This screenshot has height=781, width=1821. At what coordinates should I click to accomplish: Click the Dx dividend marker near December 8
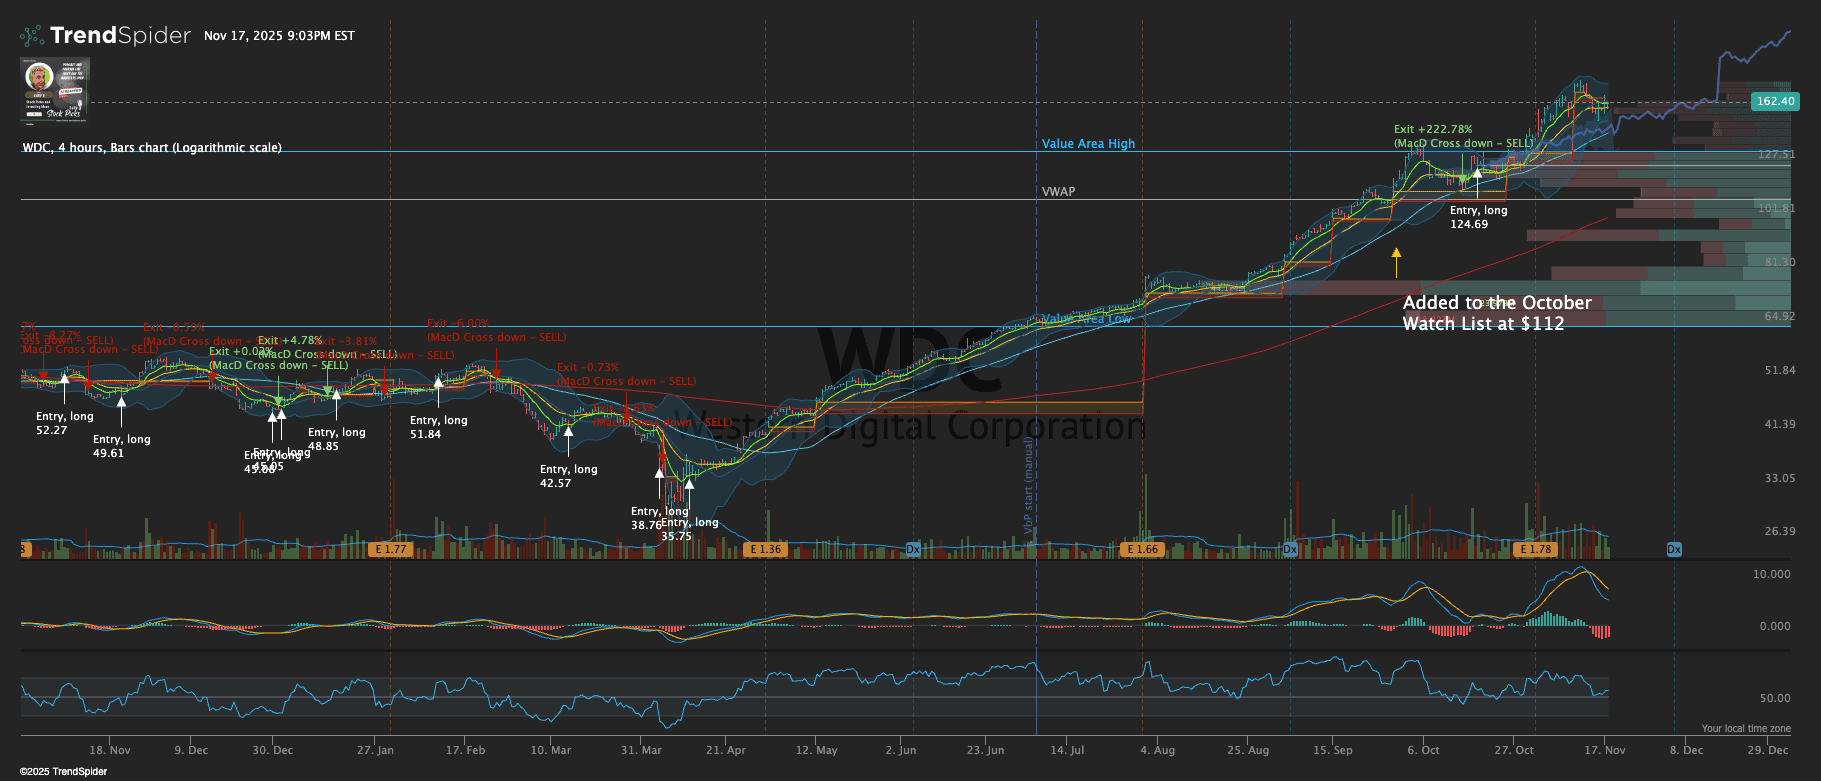click(1674, 549)
